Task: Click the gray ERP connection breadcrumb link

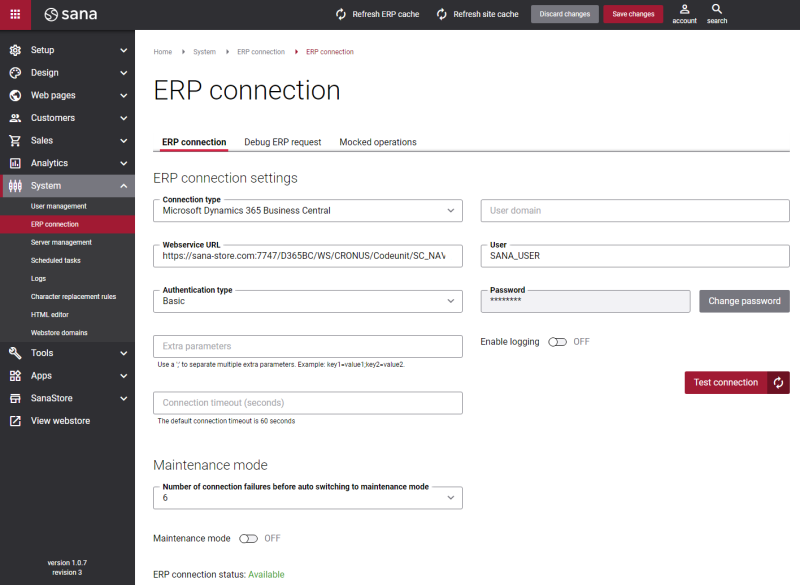Action: click(261, 52)
